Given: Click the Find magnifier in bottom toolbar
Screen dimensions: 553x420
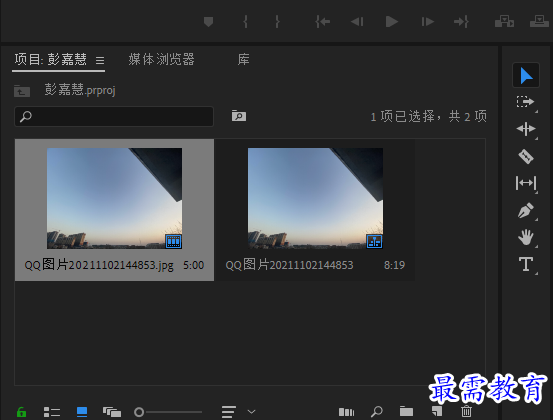Looking at the screenshot, I should pos(377,412).
